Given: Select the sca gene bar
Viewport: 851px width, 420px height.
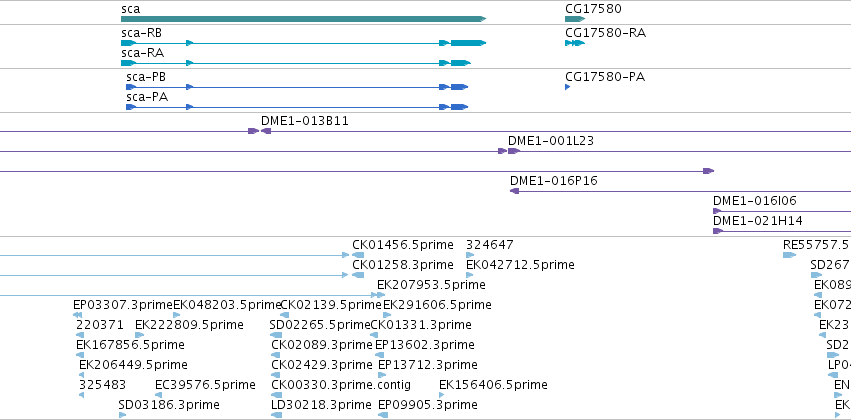Looking at the screenshot, I should [303, 19].
